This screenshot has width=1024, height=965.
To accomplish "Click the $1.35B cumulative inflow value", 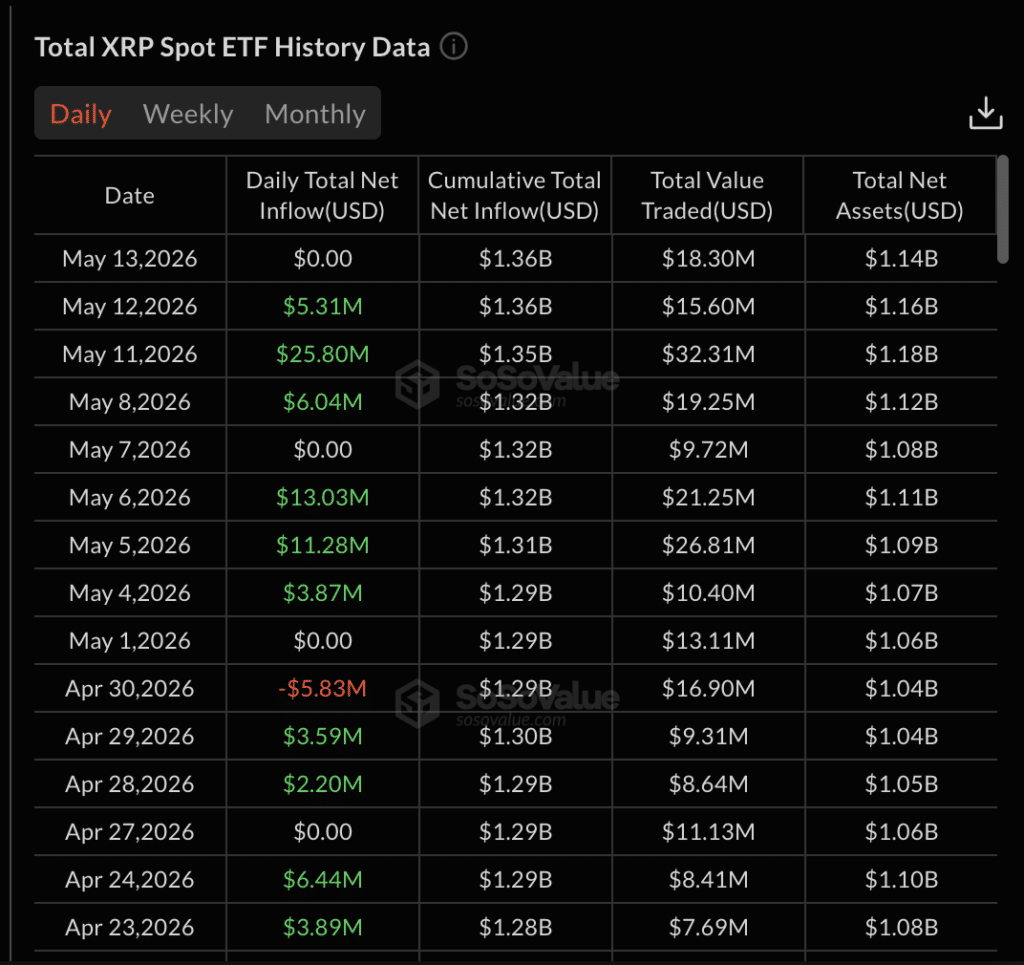I will [x=515, y=354].
